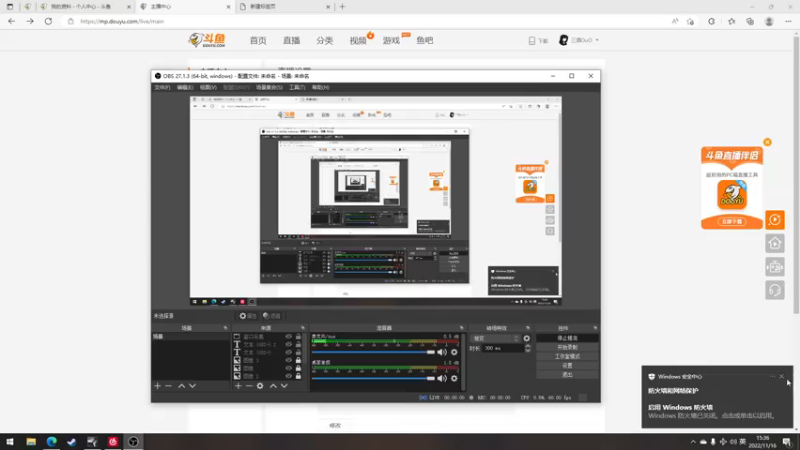
Task: Click the 时长 300 ms duration field
Action: [x=502, y=348]
